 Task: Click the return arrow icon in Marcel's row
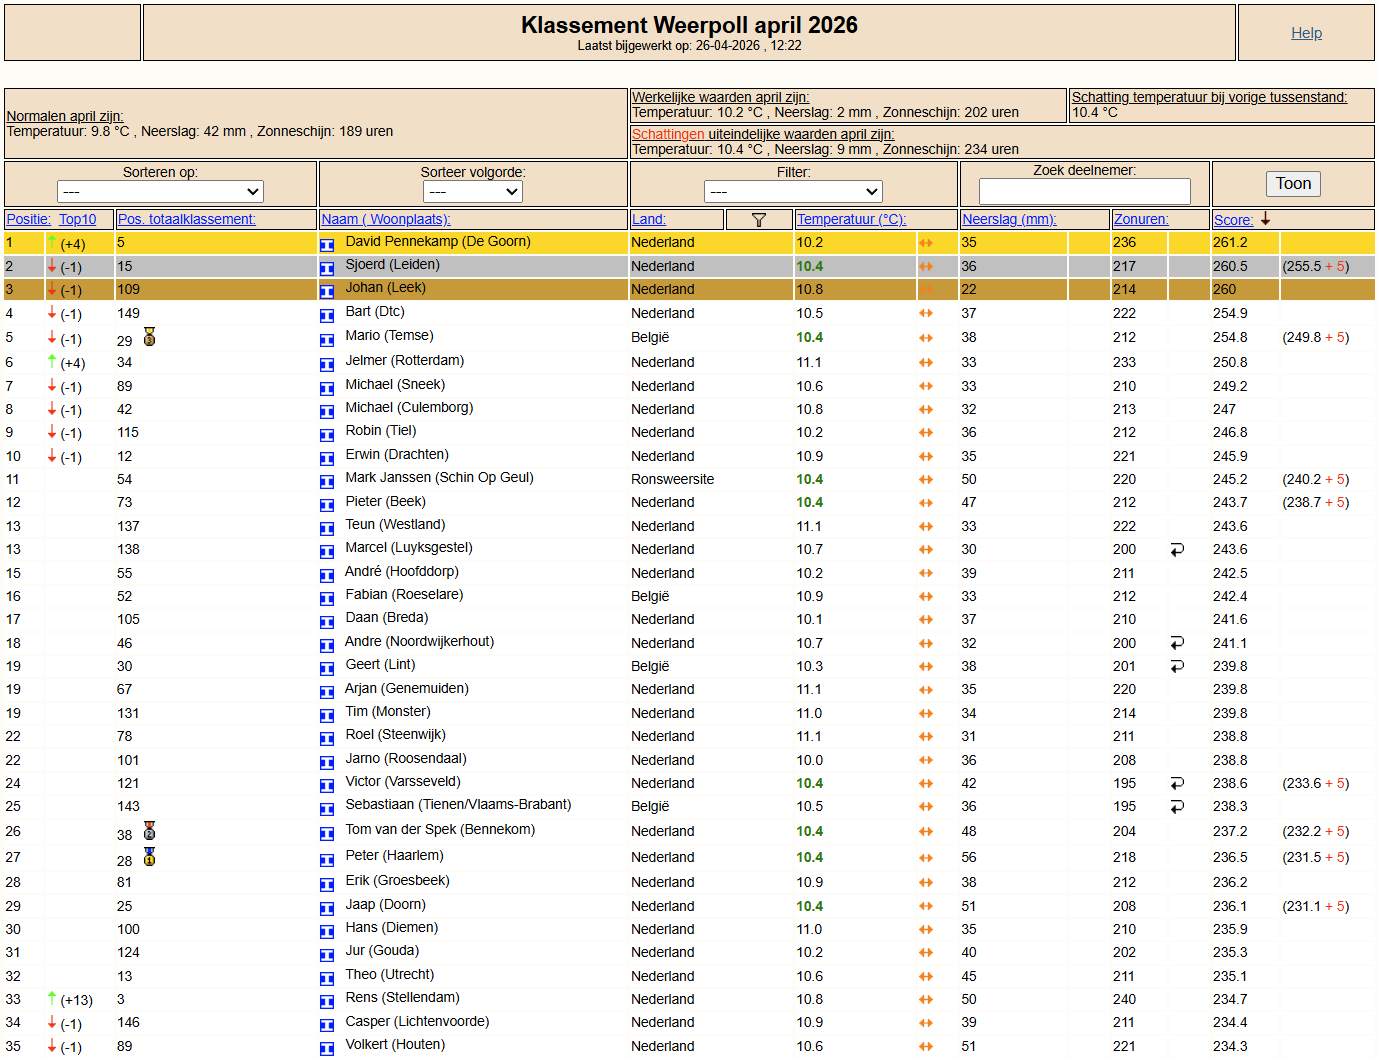(x=1177, y=550)
